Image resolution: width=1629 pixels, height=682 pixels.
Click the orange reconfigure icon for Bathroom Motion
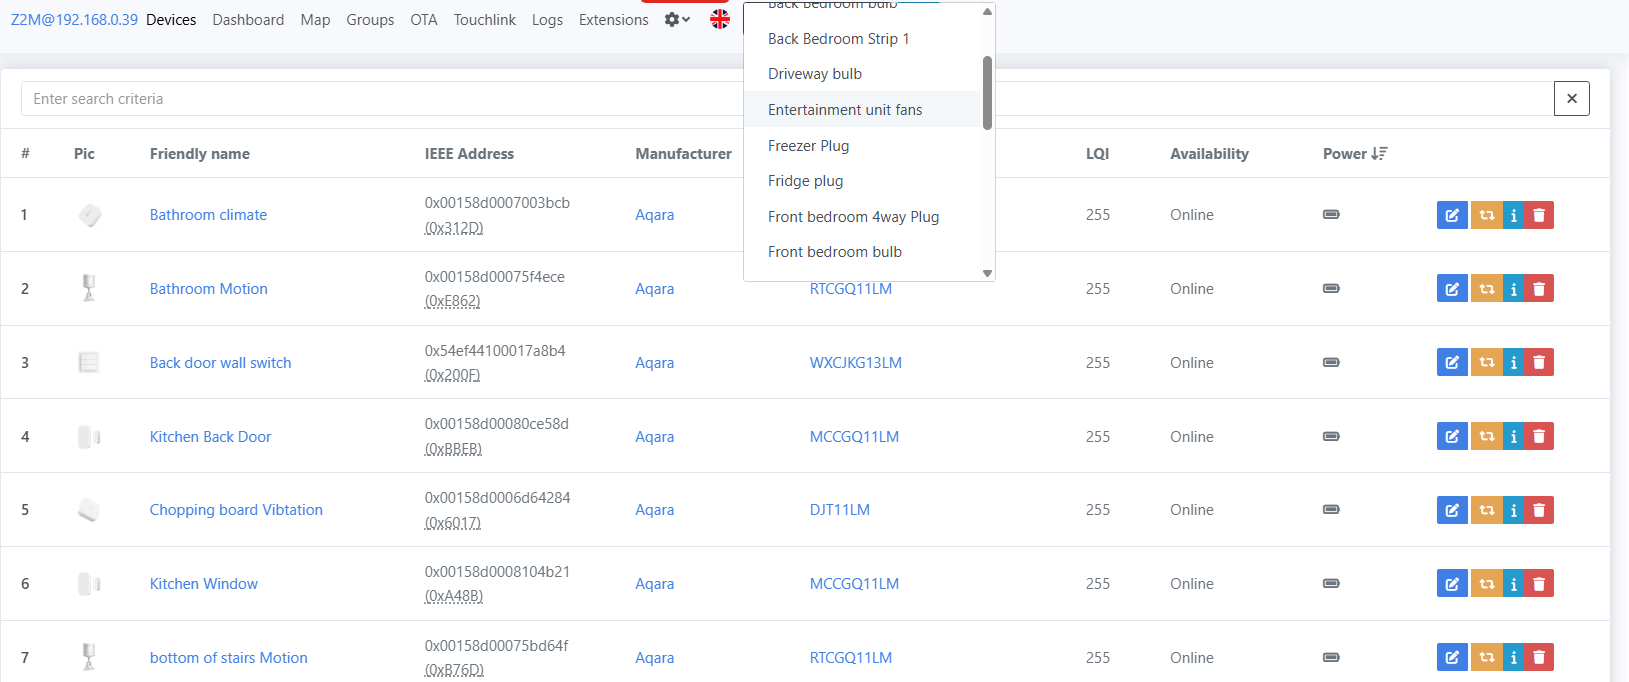[1486, 289]
